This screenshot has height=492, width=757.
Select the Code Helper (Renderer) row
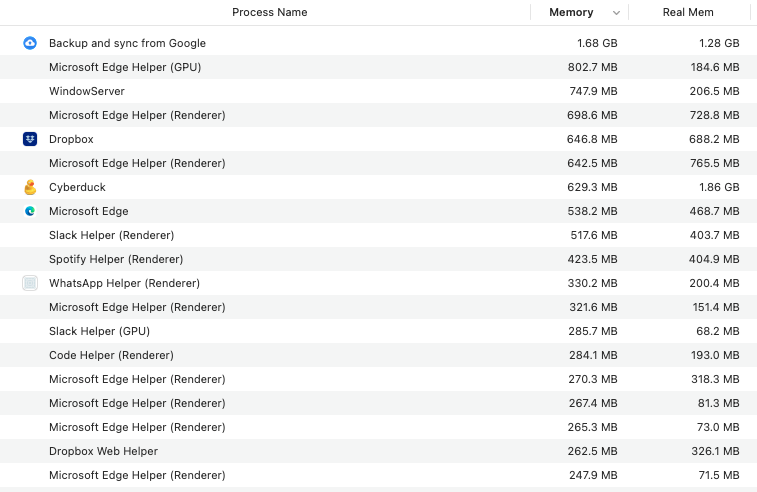(378, 355)
